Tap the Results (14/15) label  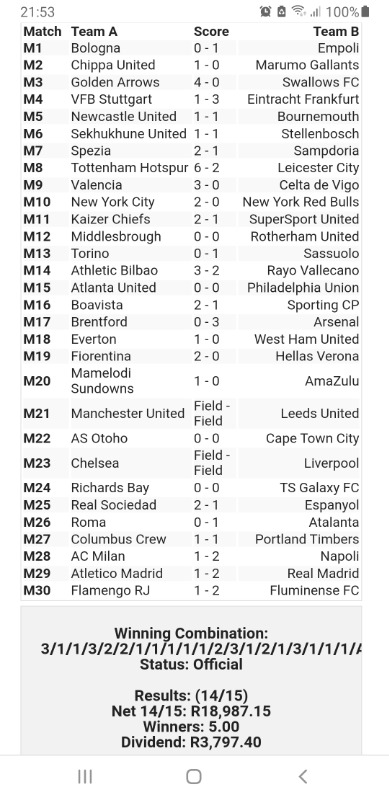[x=191, y=695]
